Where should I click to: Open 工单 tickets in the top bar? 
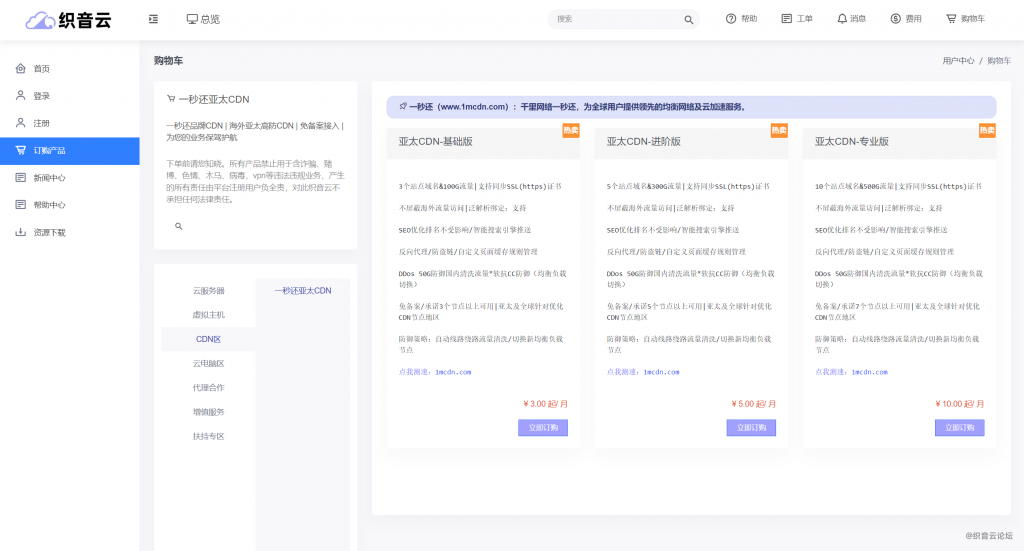click(797, 19)
